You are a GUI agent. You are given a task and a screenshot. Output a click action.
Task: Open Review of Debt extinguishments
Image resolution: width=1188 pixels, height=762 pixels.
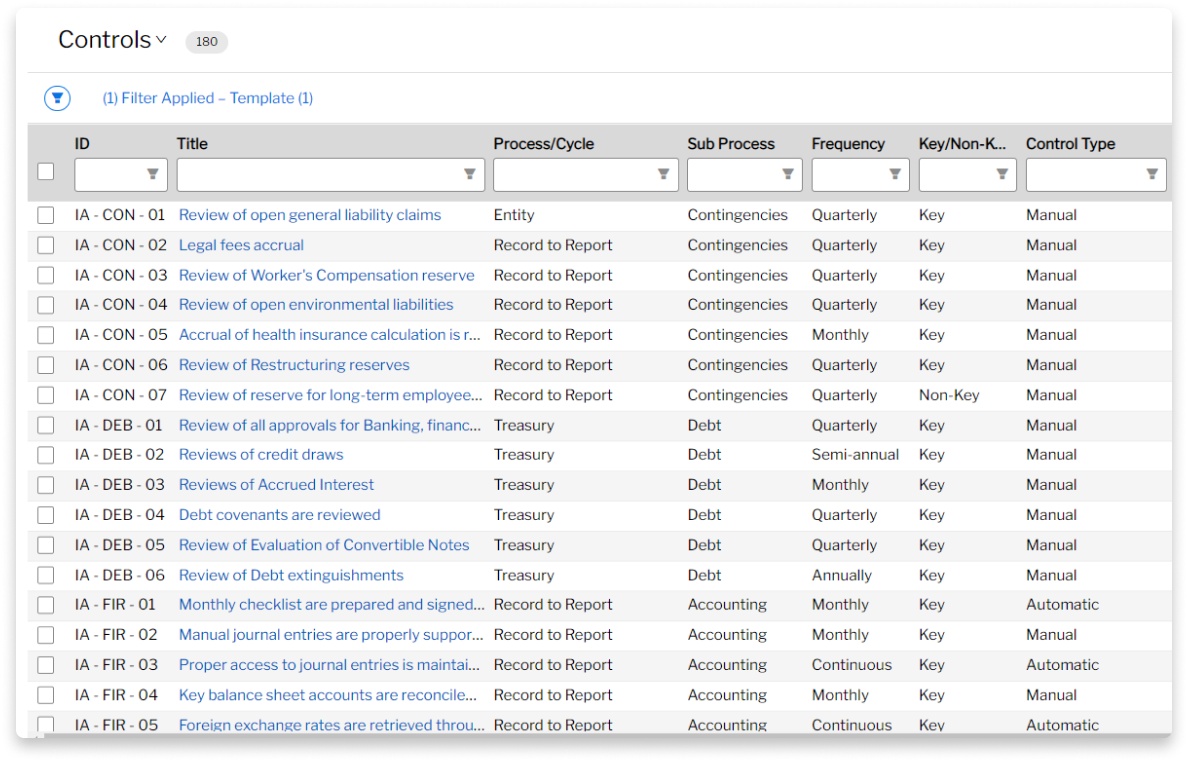291,576
